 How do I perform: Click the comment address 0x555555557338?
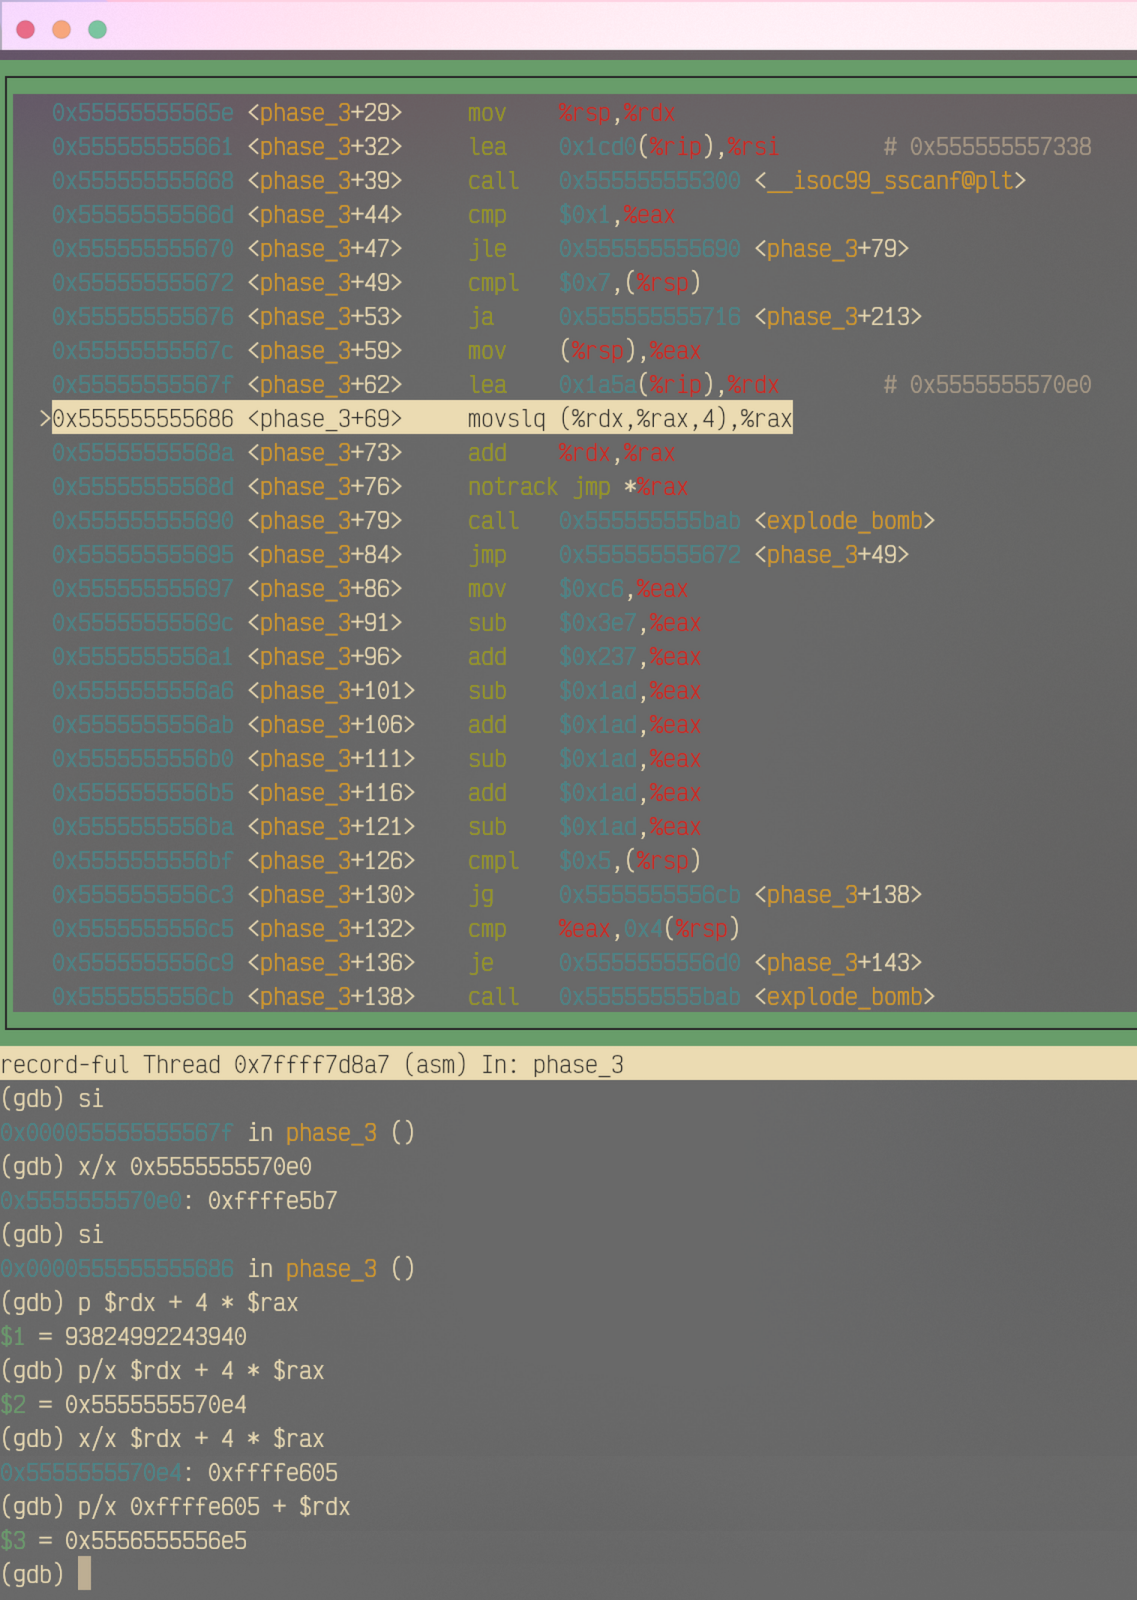[x=999, y=147]
